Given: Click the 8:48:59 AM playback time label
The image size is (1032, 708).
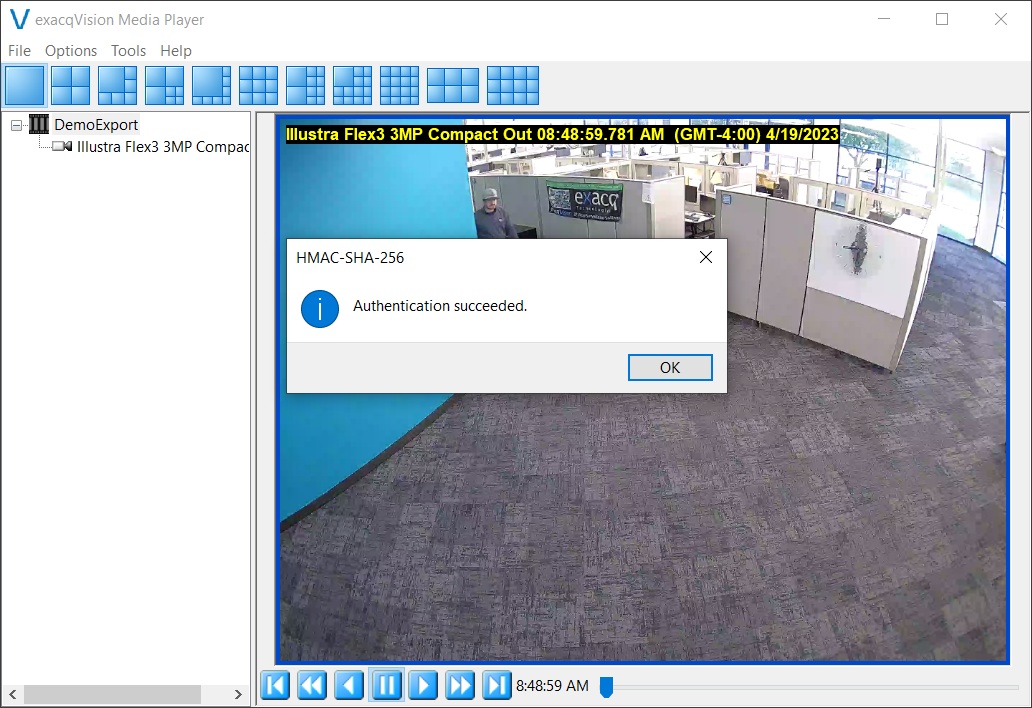Looking at the screenshot, I should [x=552, y=686].
